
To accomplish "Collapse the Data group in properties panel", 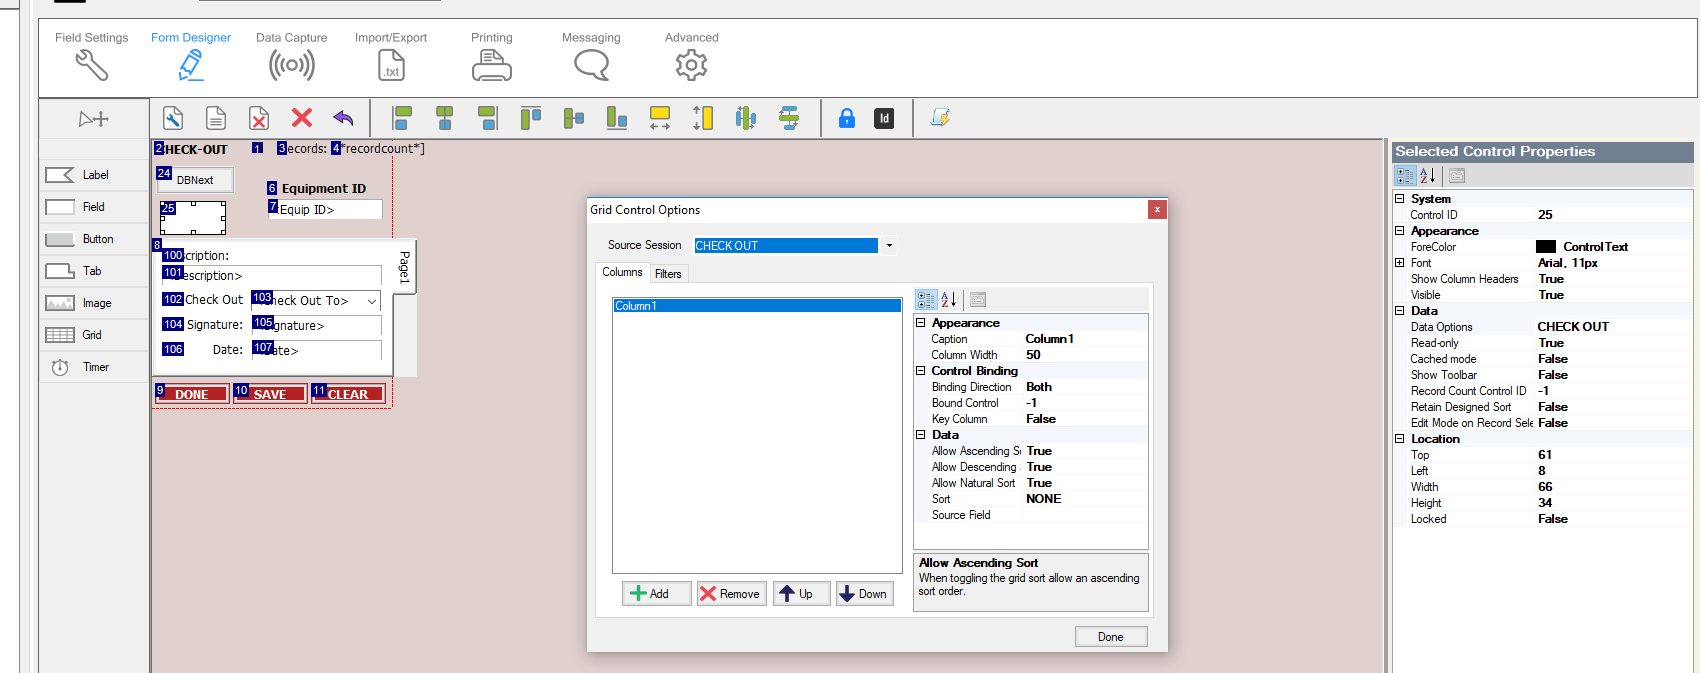I will point(1400,311).
